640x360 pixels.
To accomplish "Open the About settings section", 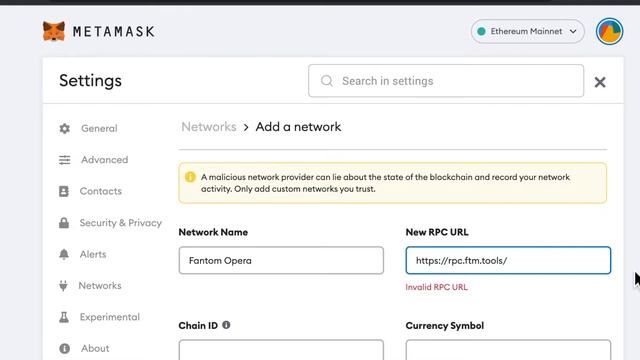I will [x=95, y=349].
